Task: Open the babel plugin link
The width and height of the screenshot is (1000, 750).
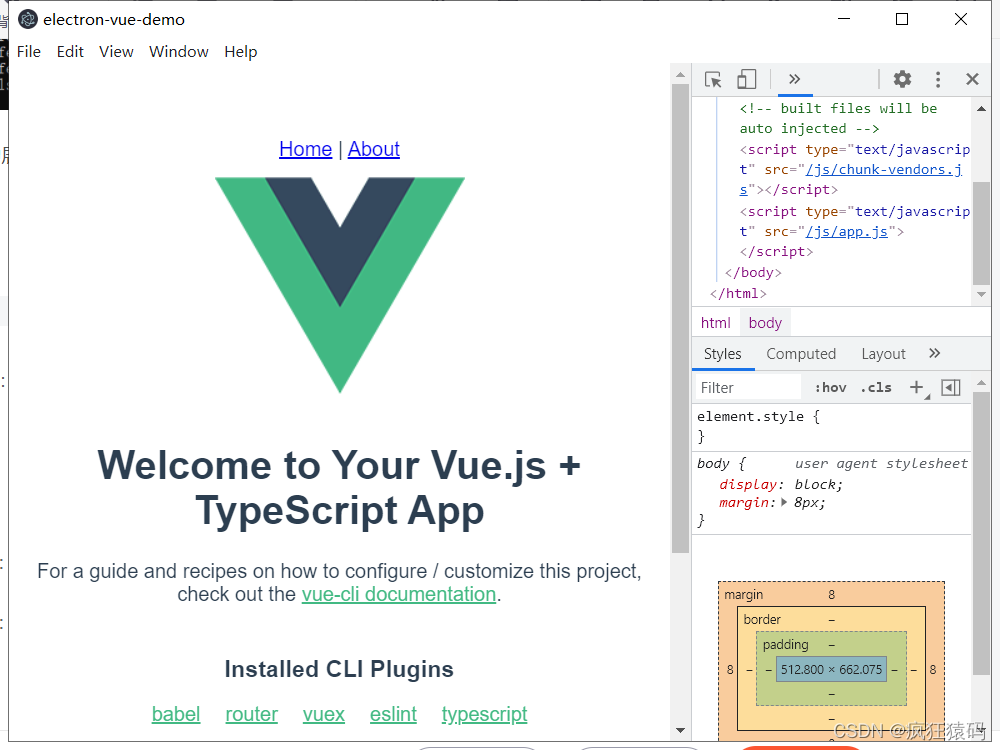Action: (x=176, y=714)
